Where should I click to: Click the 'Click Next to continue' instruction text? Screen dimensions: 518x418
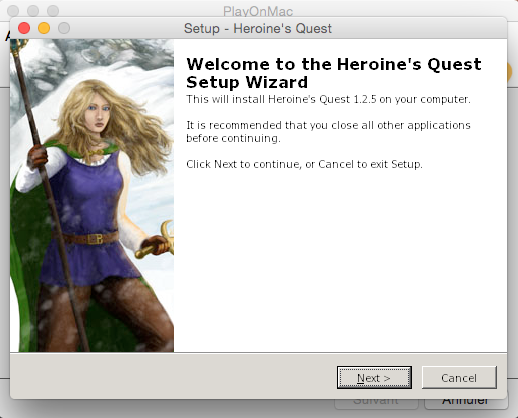click(304, 164)
